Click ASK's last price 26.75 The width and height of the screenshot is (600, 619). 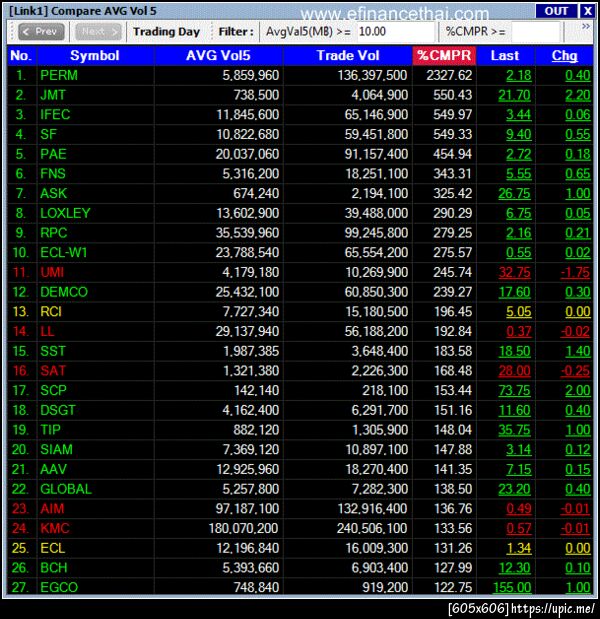tap(515, 194)
